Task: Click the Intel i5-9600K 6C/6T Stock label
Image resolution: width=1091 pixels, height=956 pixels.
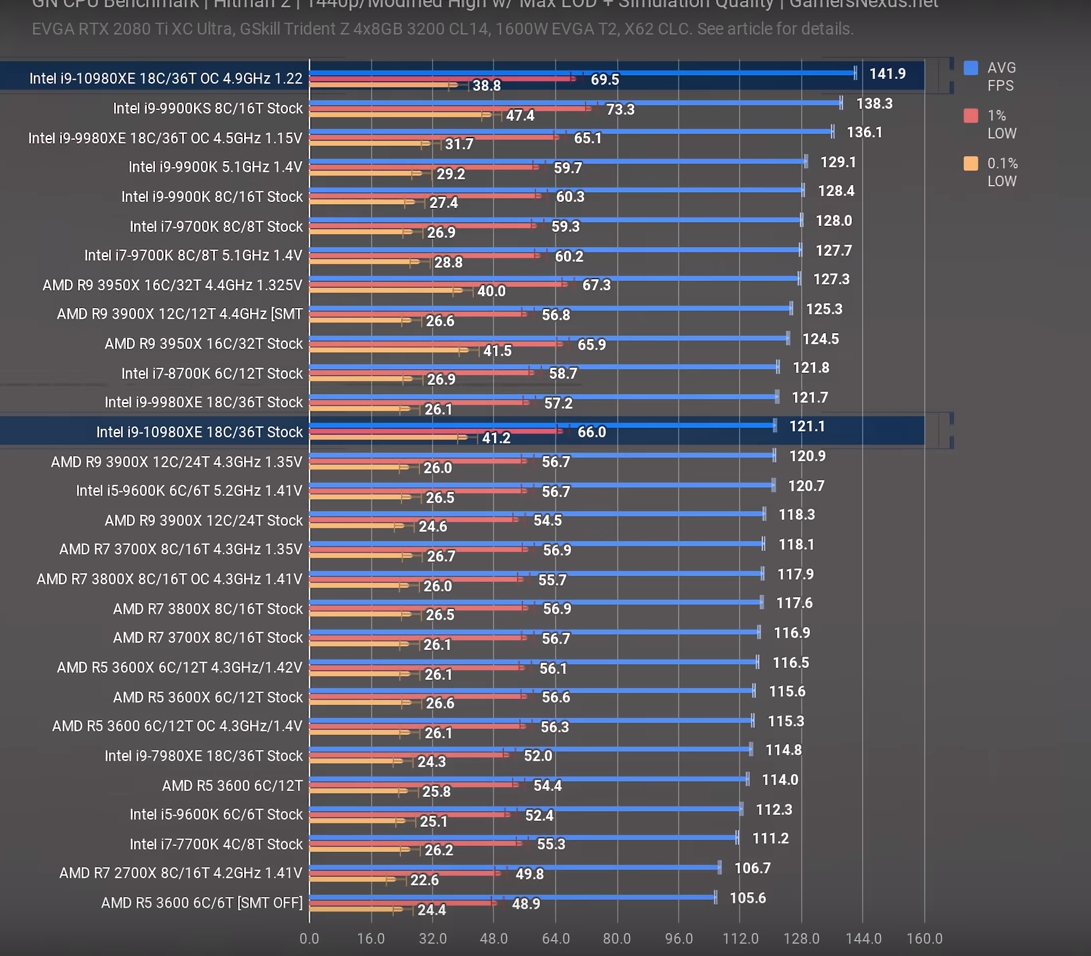Action: [x=216, y=815]
